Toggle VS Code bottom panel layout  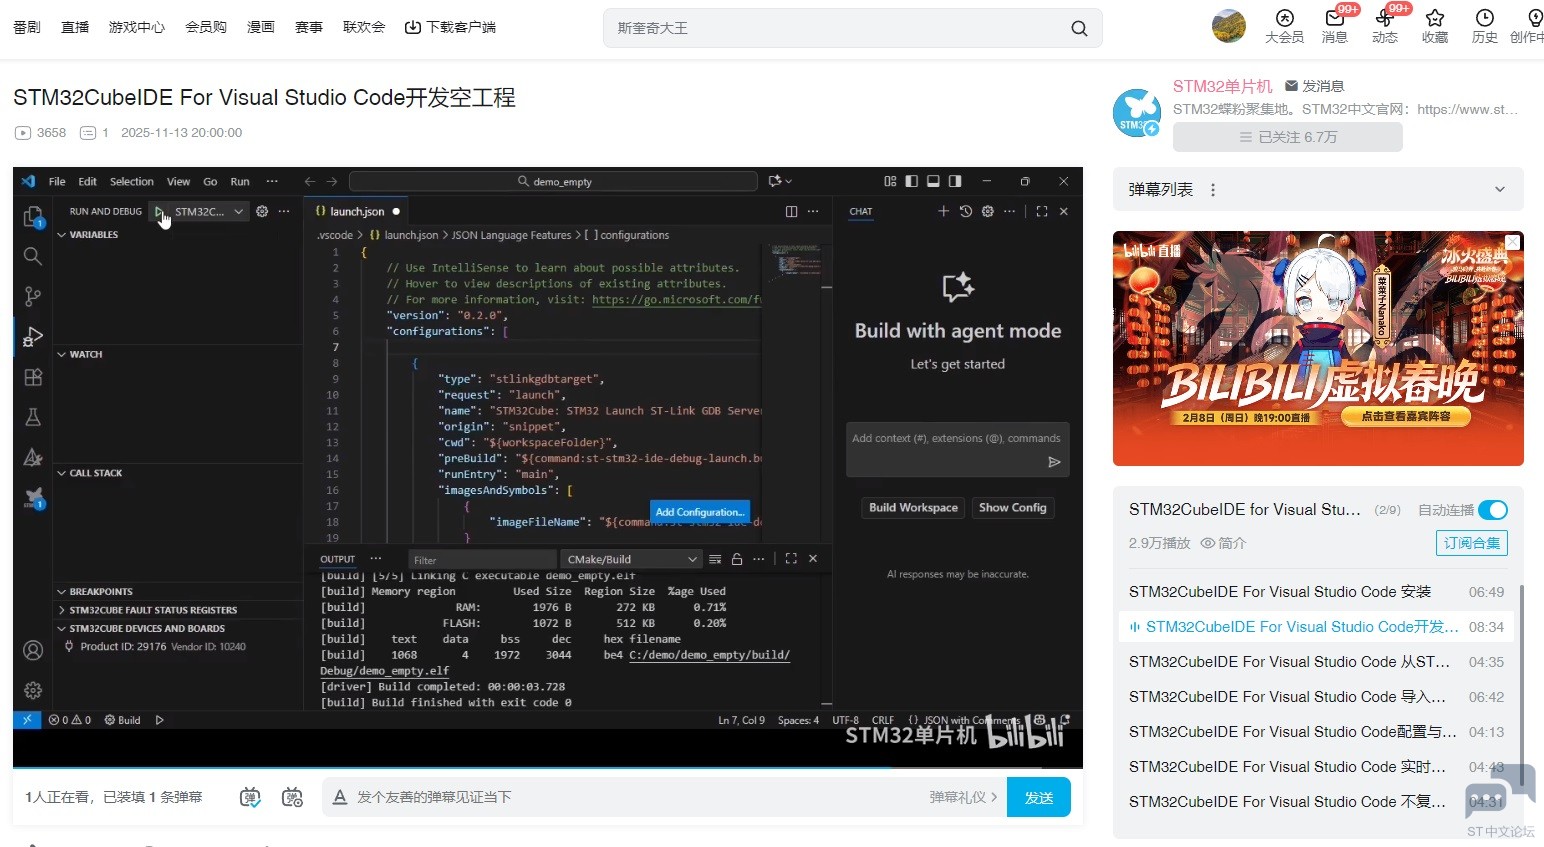(x=933, y=181)
